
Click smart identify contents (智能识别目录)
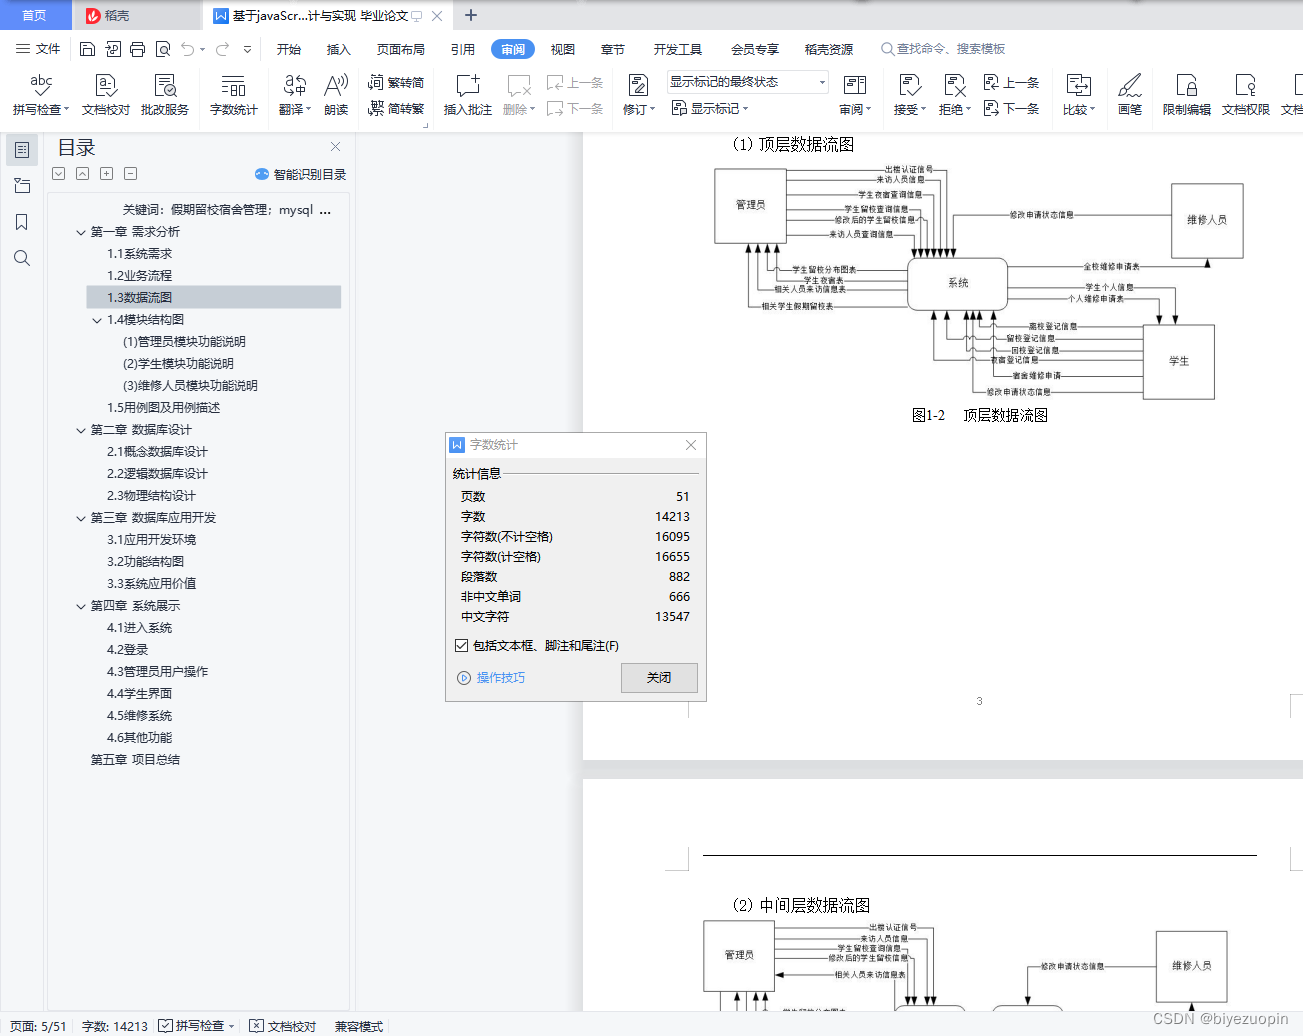click(x=300, y=174)
